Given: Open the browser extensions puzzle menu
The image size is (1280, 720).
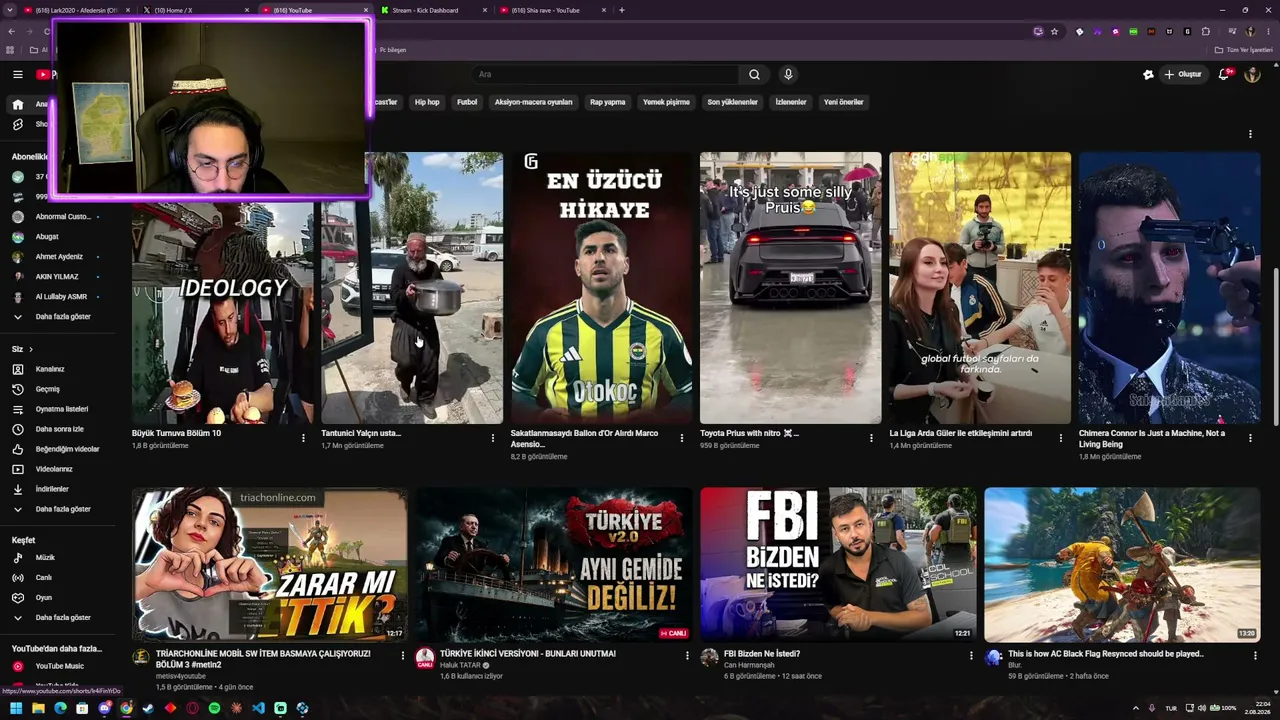Looking at the screenshot, I should point(1205,31).
